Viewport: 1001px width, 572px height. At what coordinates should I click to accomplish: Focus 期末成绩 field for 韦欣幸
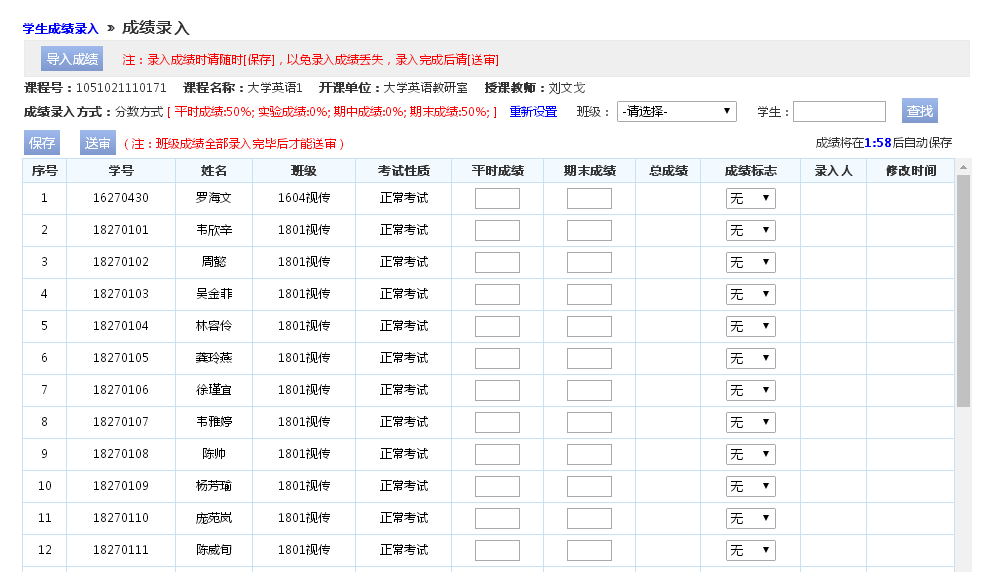pos(589,231)
